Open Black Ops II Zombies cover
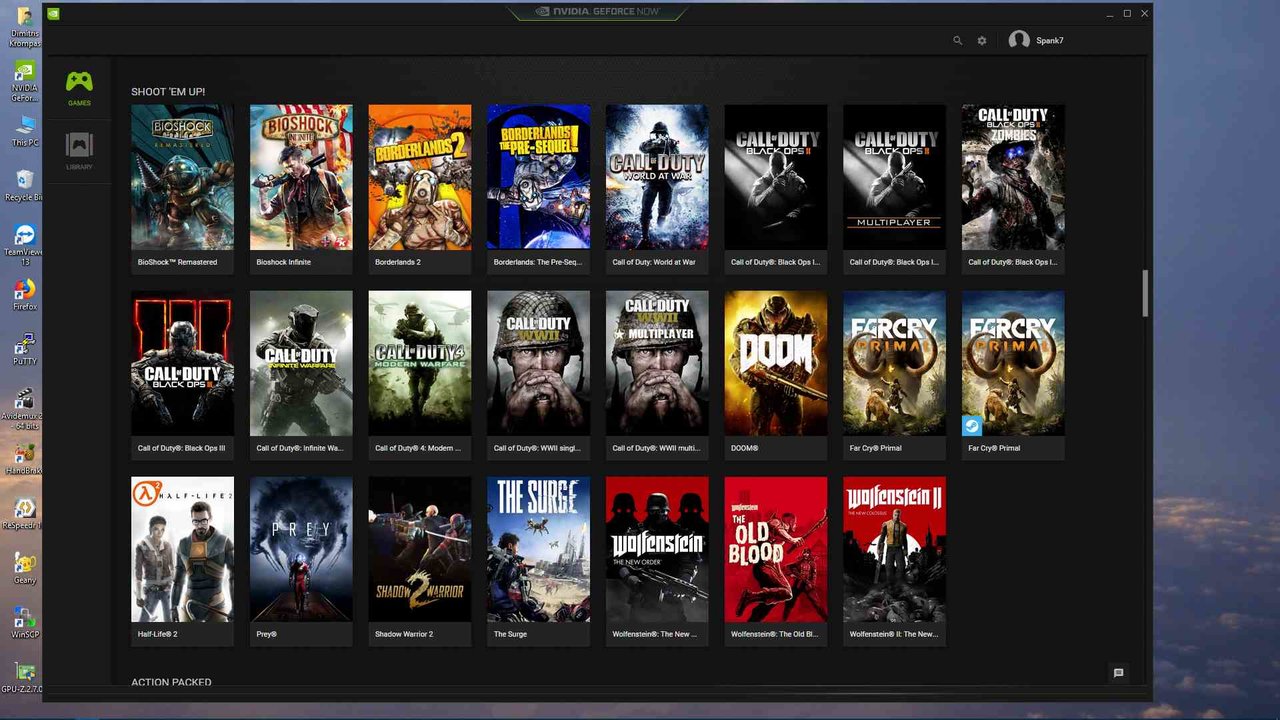Viewport: 1280px width, 720px height. [1013, 177]
